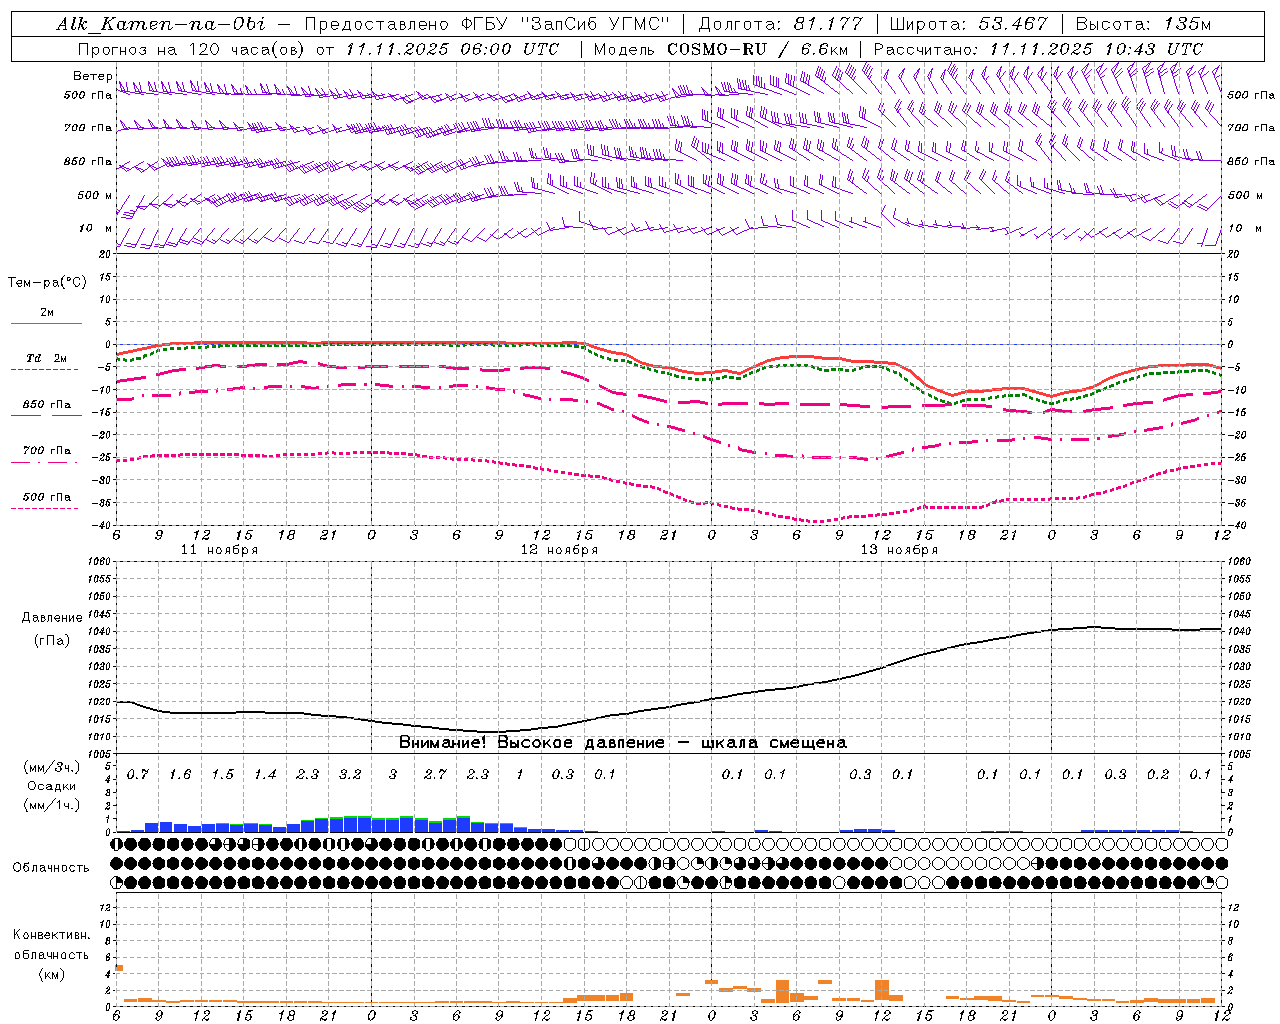Click the '11 ноября' date label

click(219, 550)
